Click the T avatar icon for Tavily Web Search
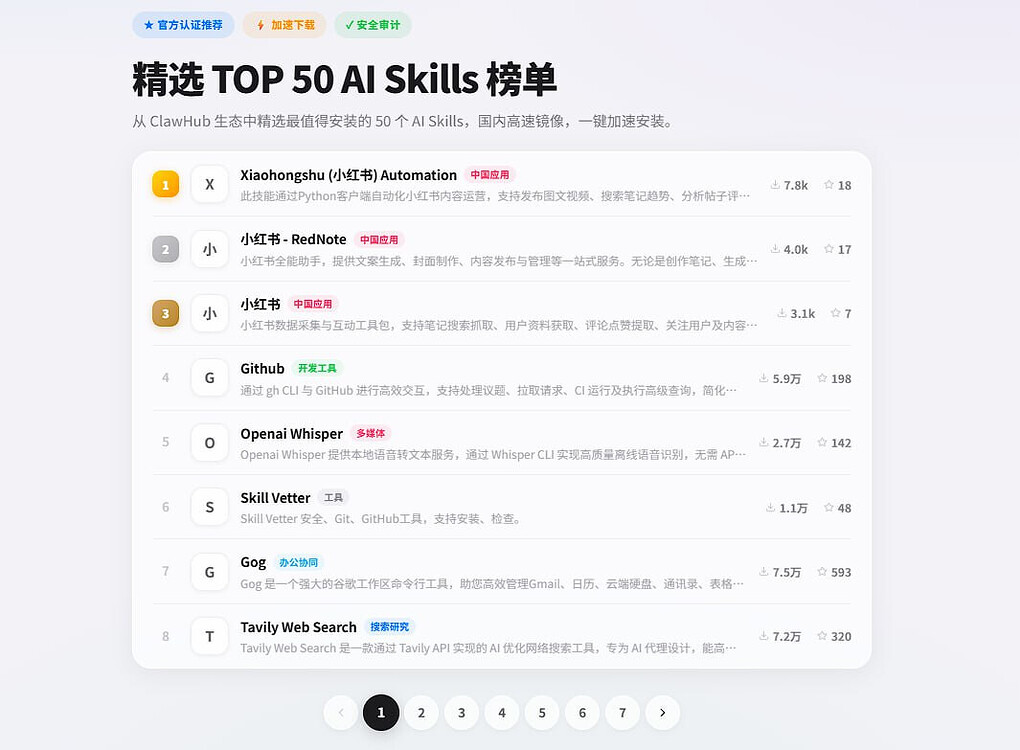 [x=209, y=636]
